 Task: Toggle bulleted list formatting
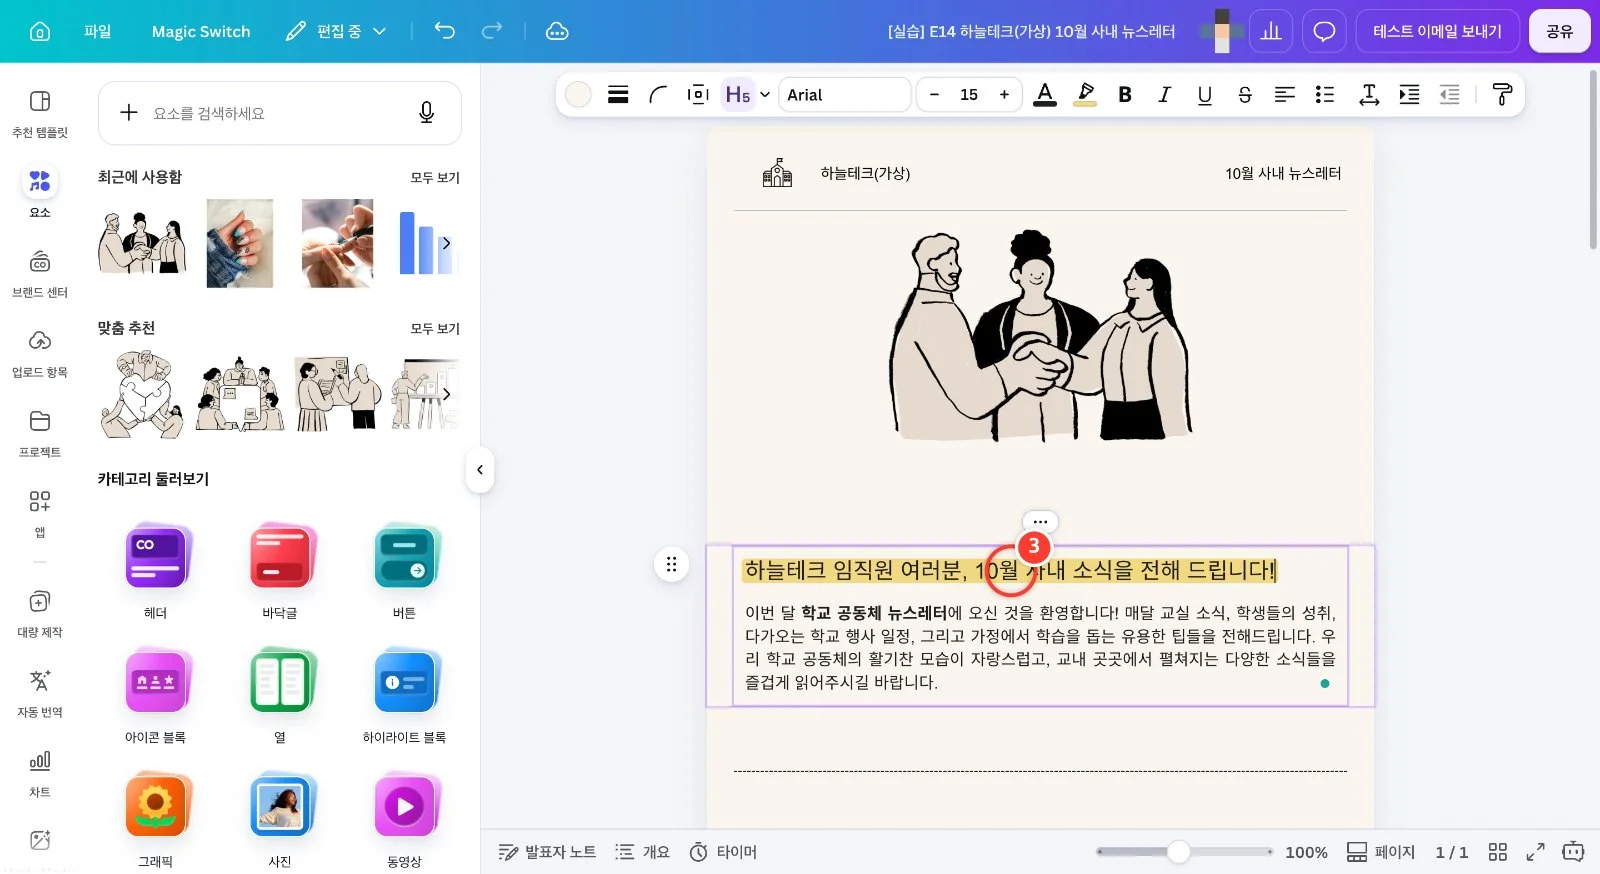[x=1325, y=94]
